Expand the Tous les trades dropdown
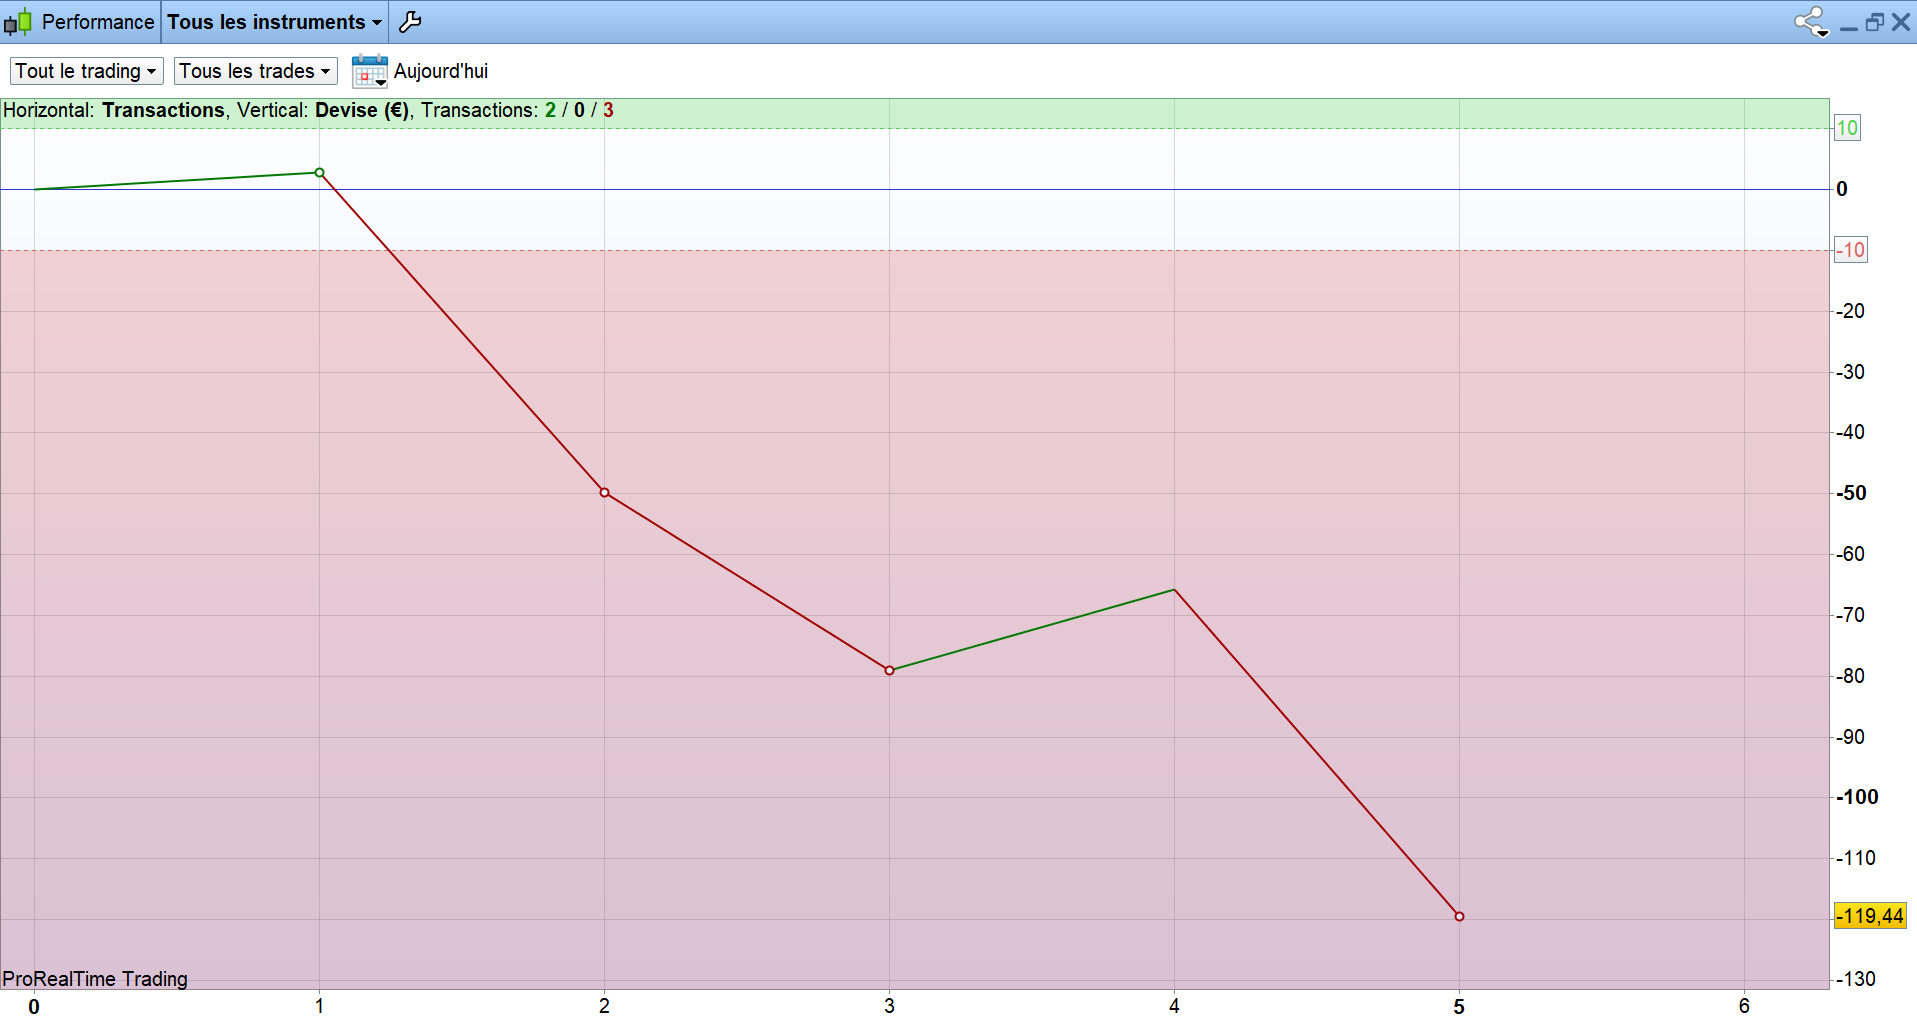Screen dimensions: 1917x1017 coord(255,71)
